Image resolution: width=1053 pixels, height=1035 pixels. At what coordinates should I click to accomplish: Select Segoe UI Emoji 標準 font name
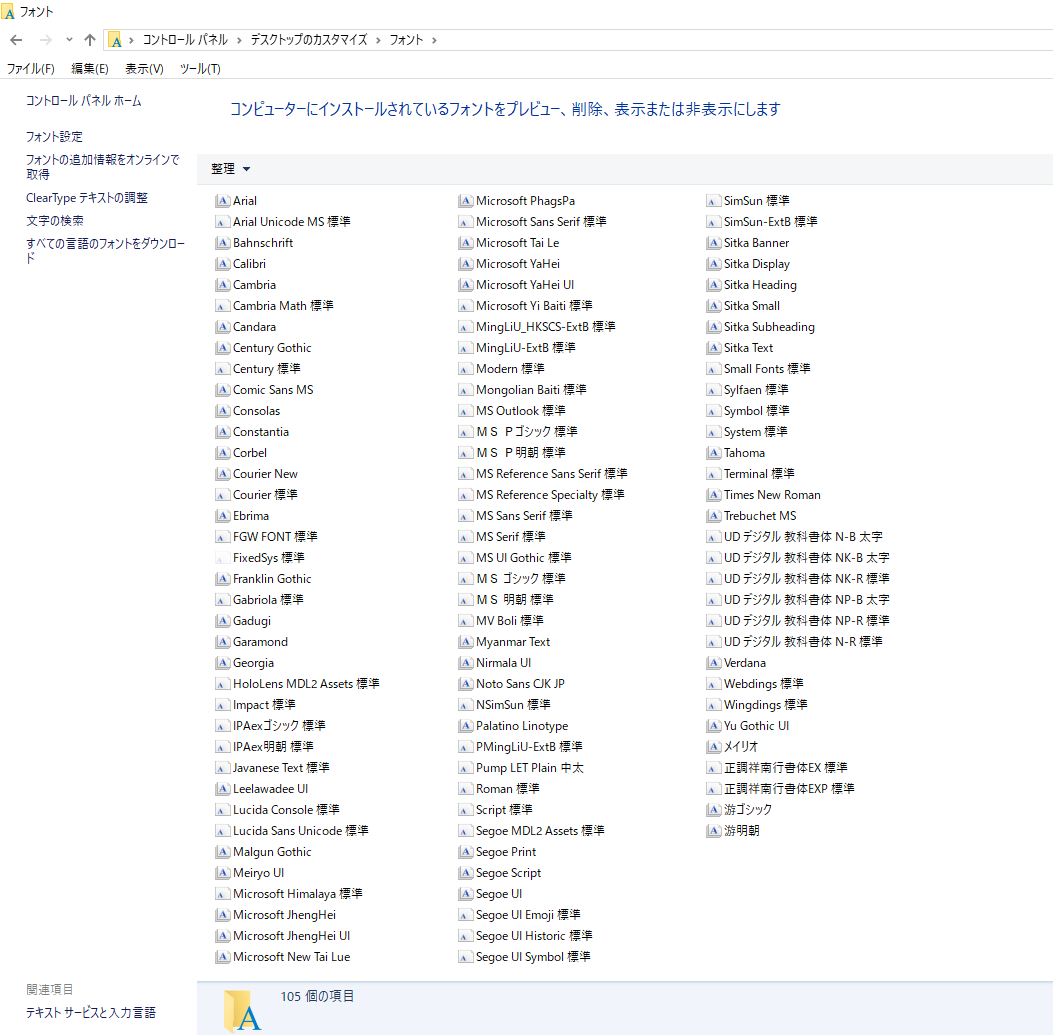pyautogui.click(x=528, y=915)
